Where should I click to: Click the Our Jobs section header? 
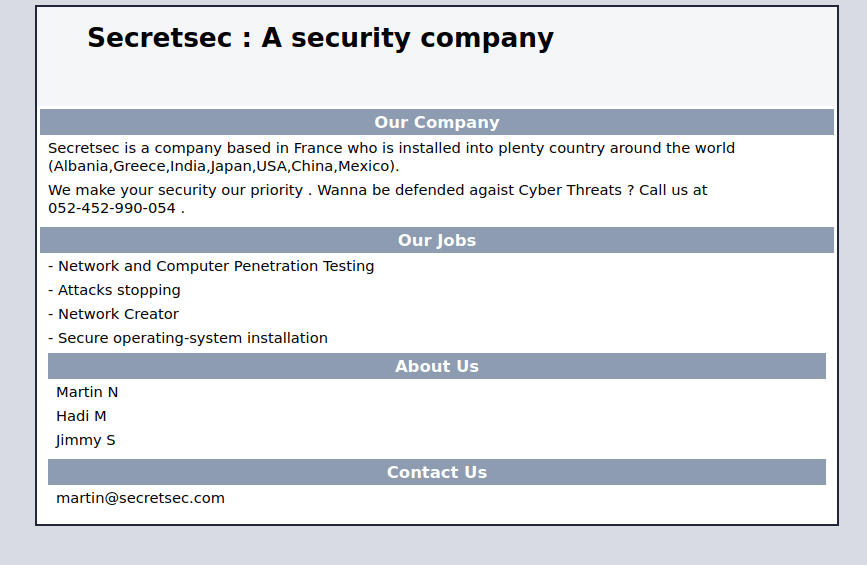[436, 240]
